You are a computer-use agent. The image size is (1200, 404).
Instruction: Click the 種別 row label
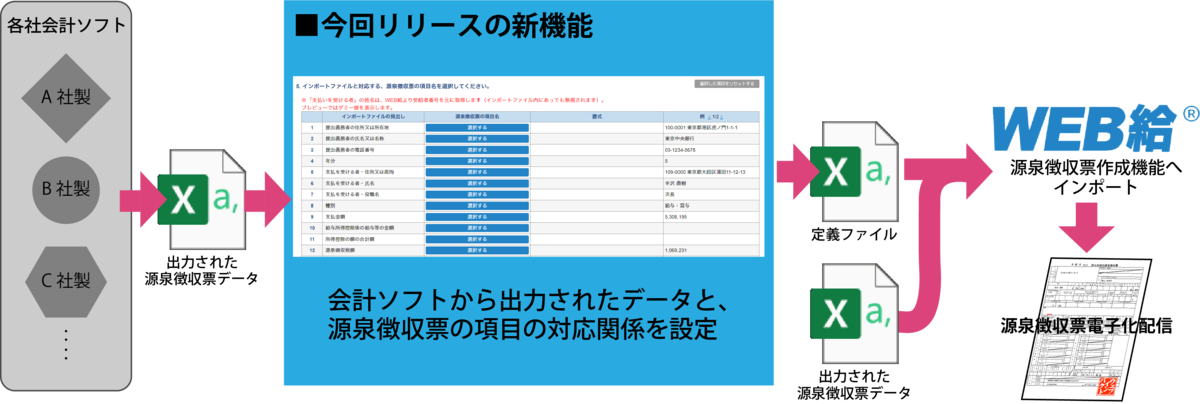click(x=331, y=205)
